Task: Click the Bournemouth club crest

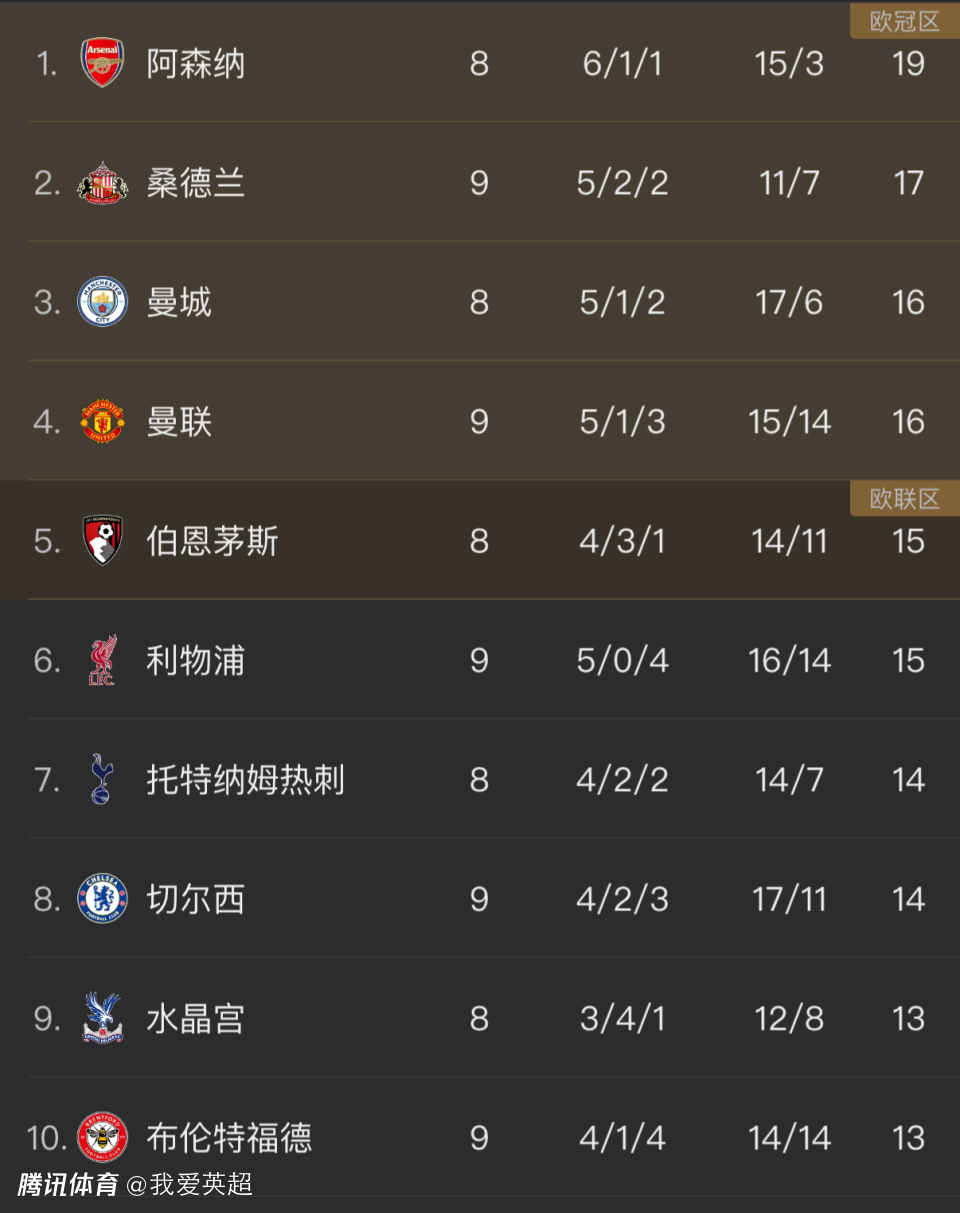Action: pyautogui.click(x=102, y=541)
